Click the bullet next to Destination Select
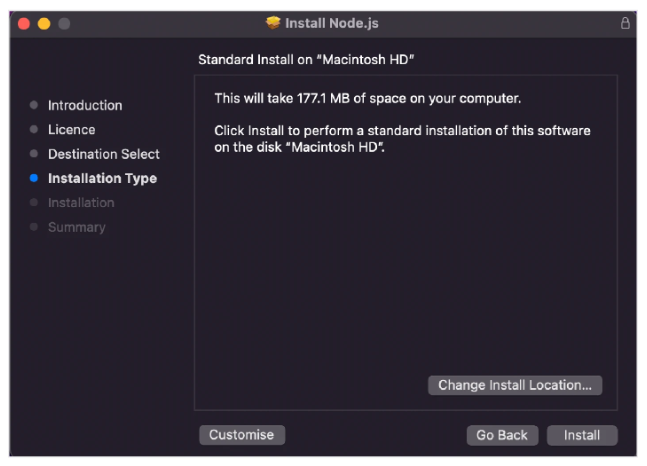This screenshot has width=647, height=466. coord(34,154)
